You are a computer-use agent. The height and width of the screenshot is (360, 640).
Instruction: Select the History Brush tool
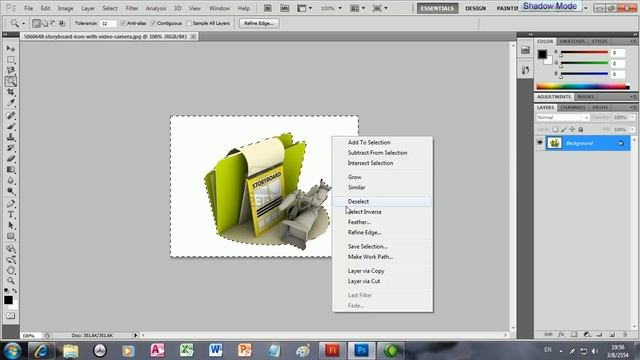(11, 148)
